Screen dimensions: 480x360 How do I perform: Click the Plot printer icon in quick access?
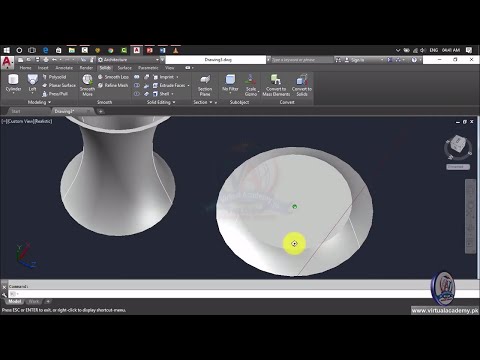46,60
